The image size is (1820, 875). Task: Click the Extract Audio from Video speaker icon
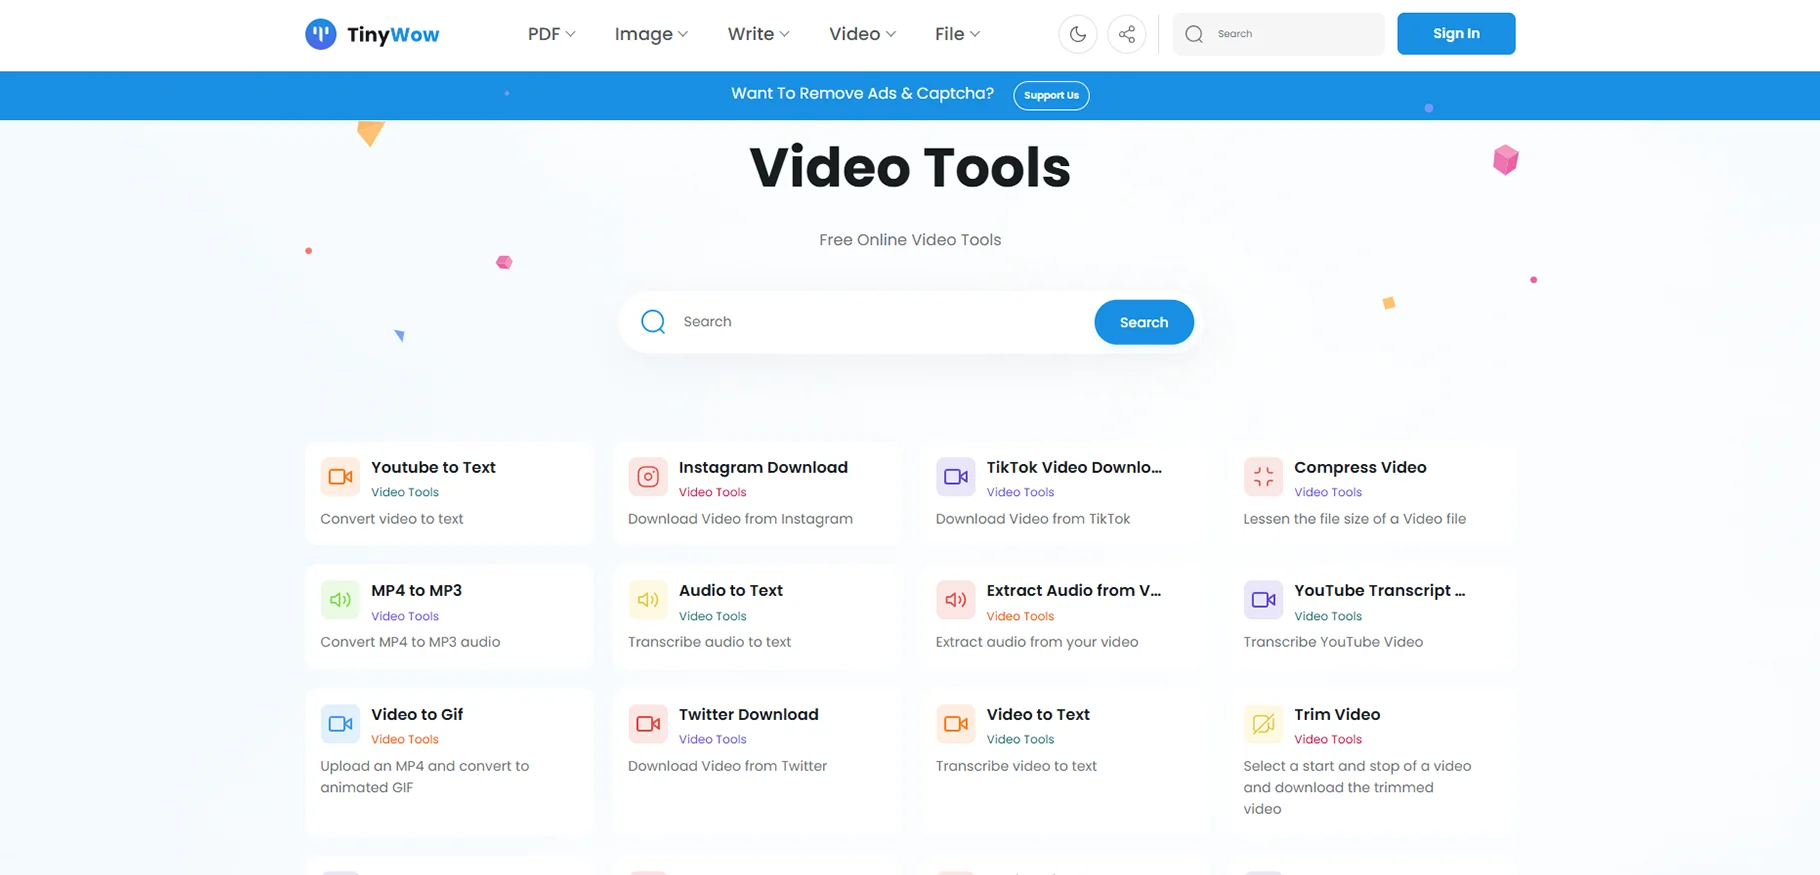coord(956,600)
